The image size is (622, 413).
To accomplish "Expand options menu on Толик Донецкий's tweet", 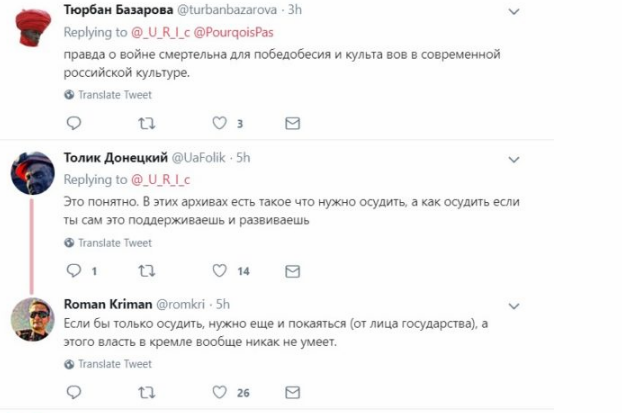I will pyautogui.click(x=514, y=159).
